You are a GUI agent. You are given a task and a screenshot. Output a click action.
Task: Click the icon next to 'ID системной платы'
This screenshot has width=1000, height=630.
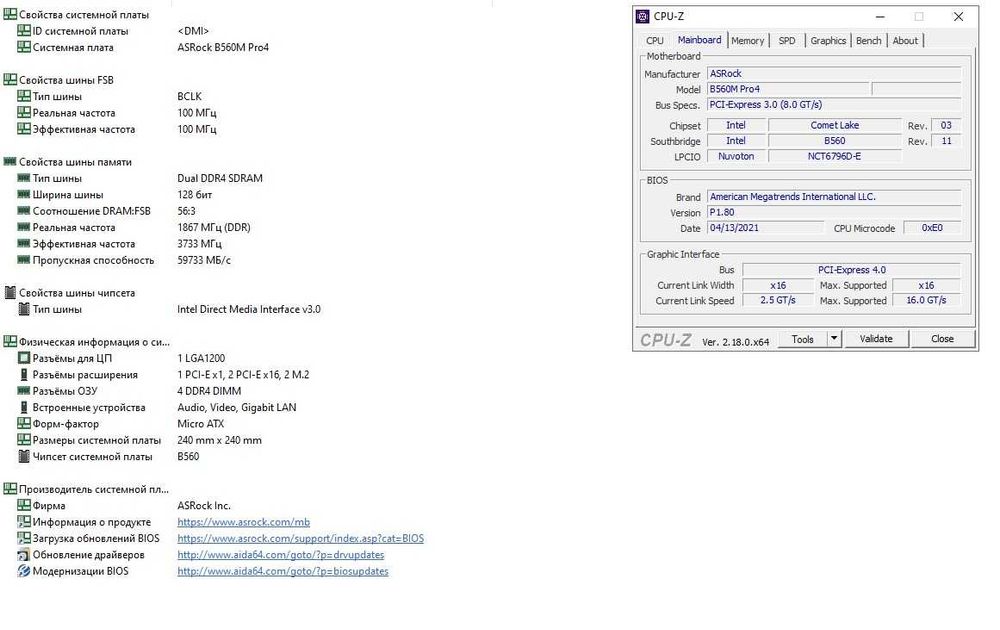pyautogui.click(x=24, y=31)
